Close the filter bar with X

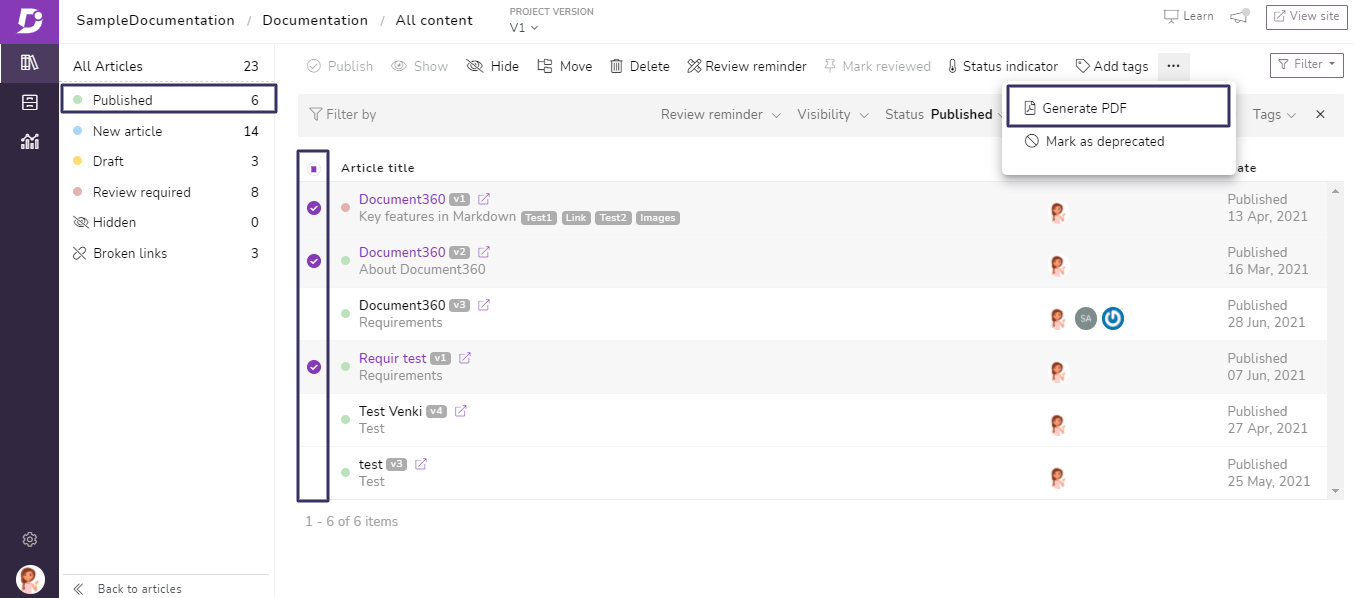[1320, 114]
